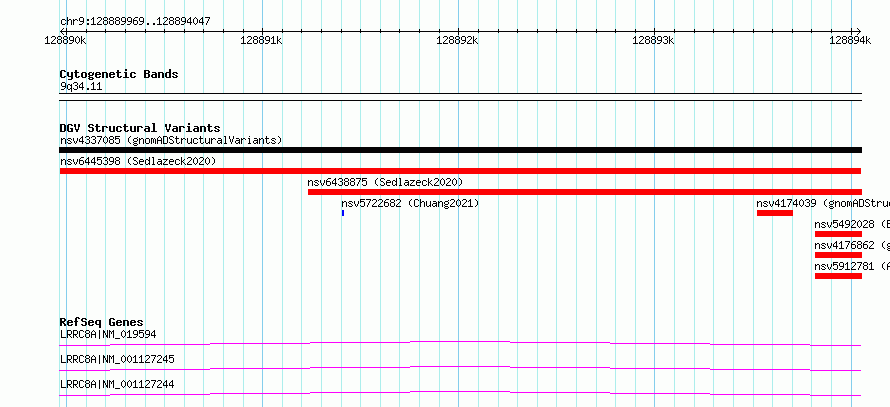Click the 128890k ruler tick label

point(65,40)
